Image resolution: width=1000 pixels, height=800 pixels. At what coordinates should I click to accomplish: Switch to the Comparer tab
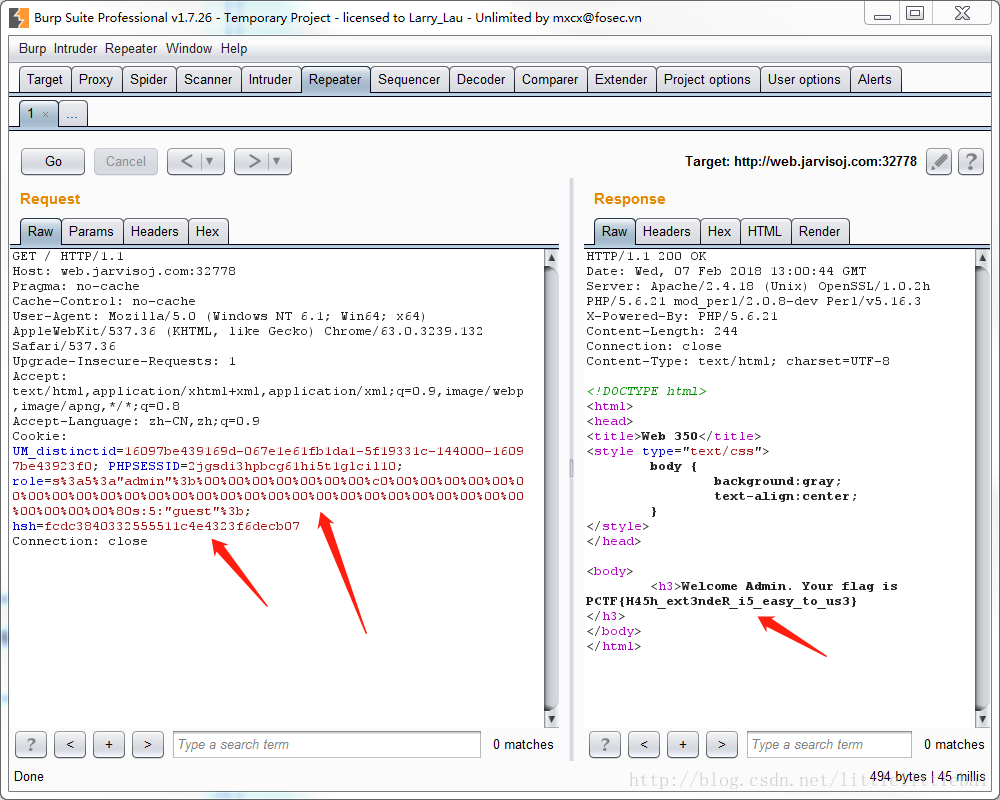tap(550, 80)
